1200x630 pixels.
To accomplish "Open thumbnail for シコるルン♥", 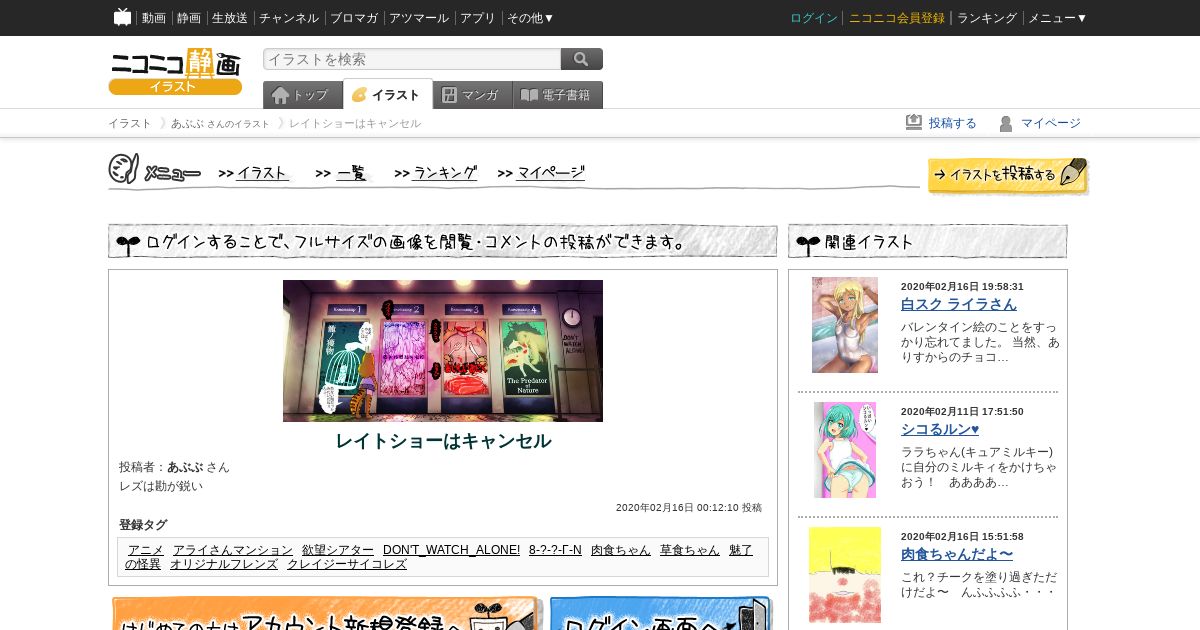I will pos(845,450).
